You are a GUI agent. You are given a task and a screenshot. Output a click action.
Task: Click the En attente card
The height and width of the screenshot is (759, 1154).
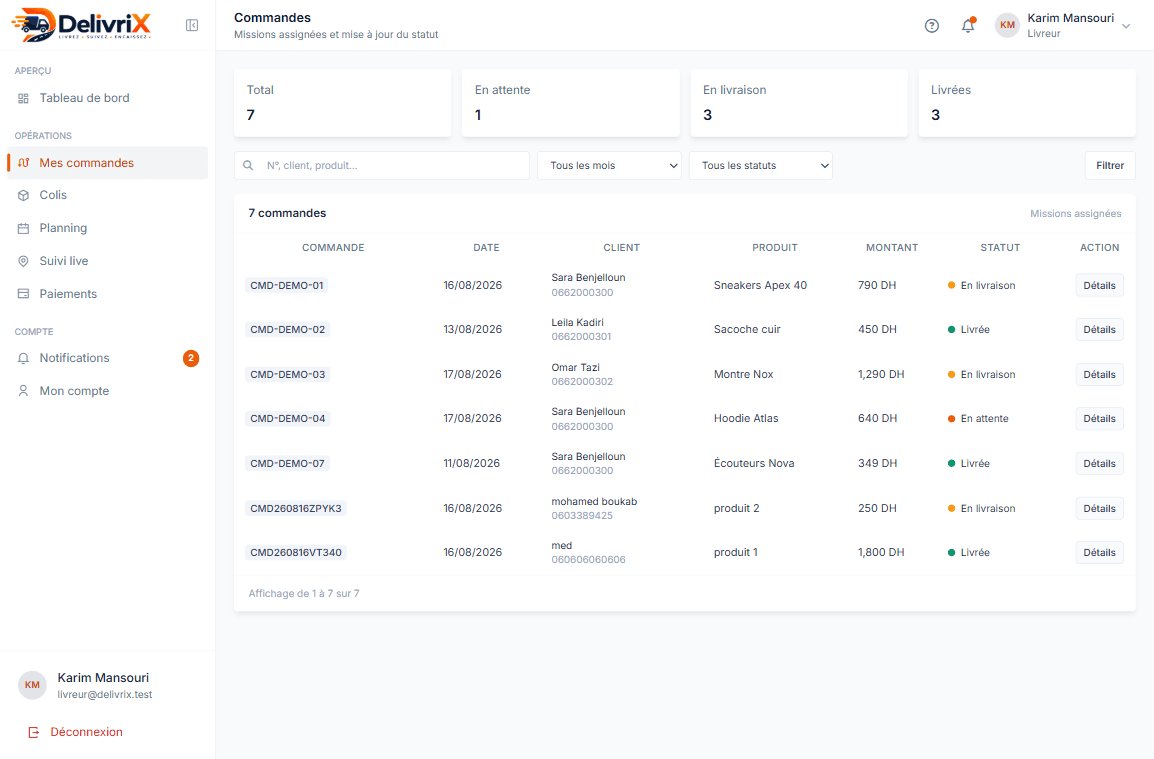tap(570, 103)
